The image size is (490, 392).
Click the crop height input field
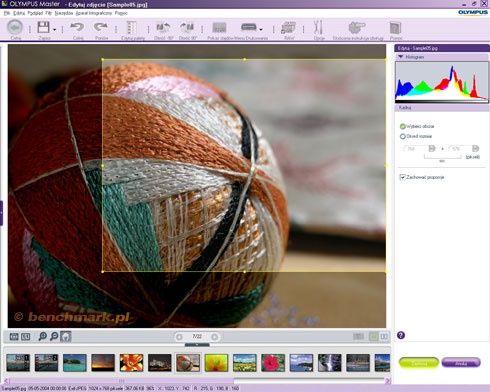coord(460,148)
